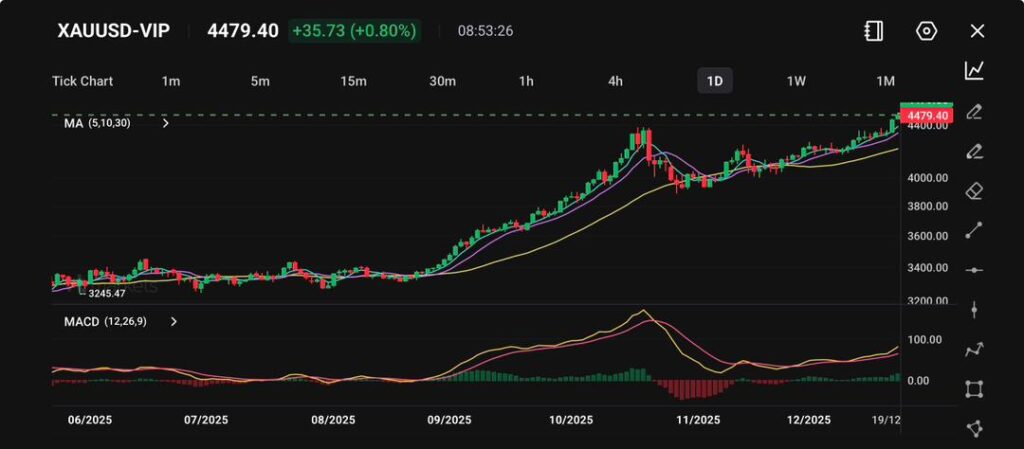Select the 1D timeframe
The height and width of the screenshot is (449, 1024).
click(714, 81)
